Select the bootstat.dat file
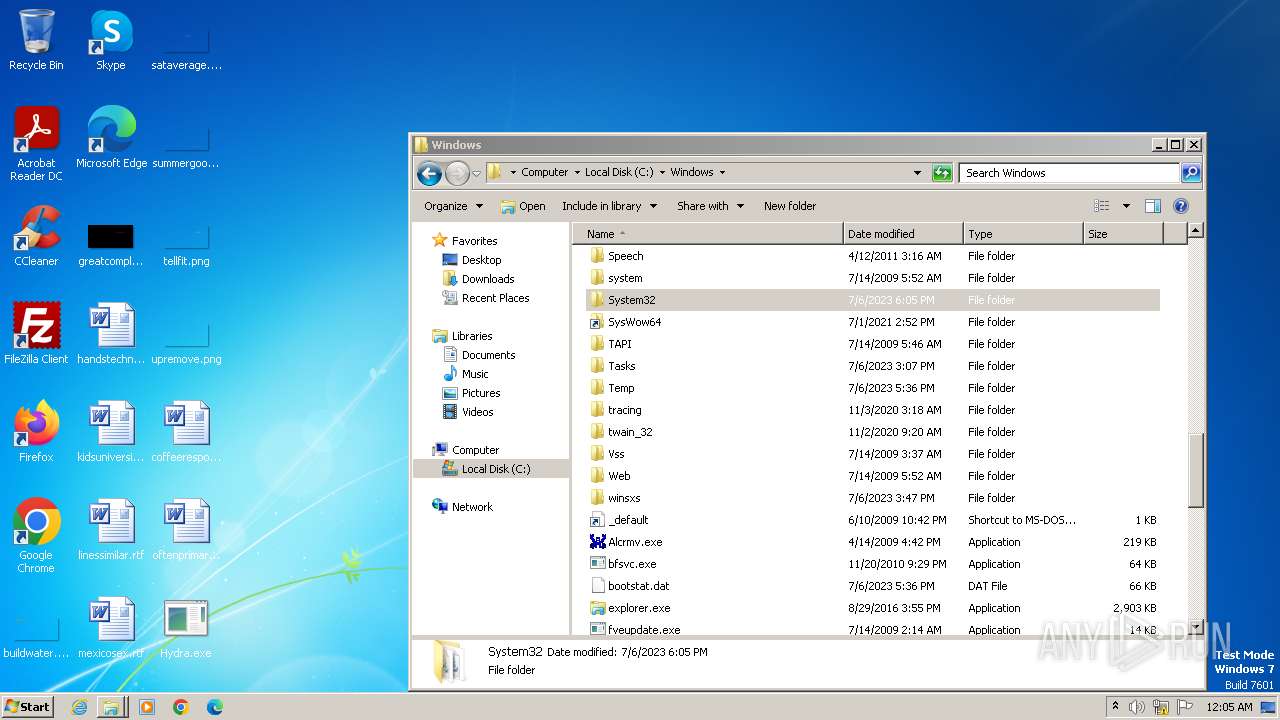Viewport: 1280px width, 720px height. click(x=872, y=586)
